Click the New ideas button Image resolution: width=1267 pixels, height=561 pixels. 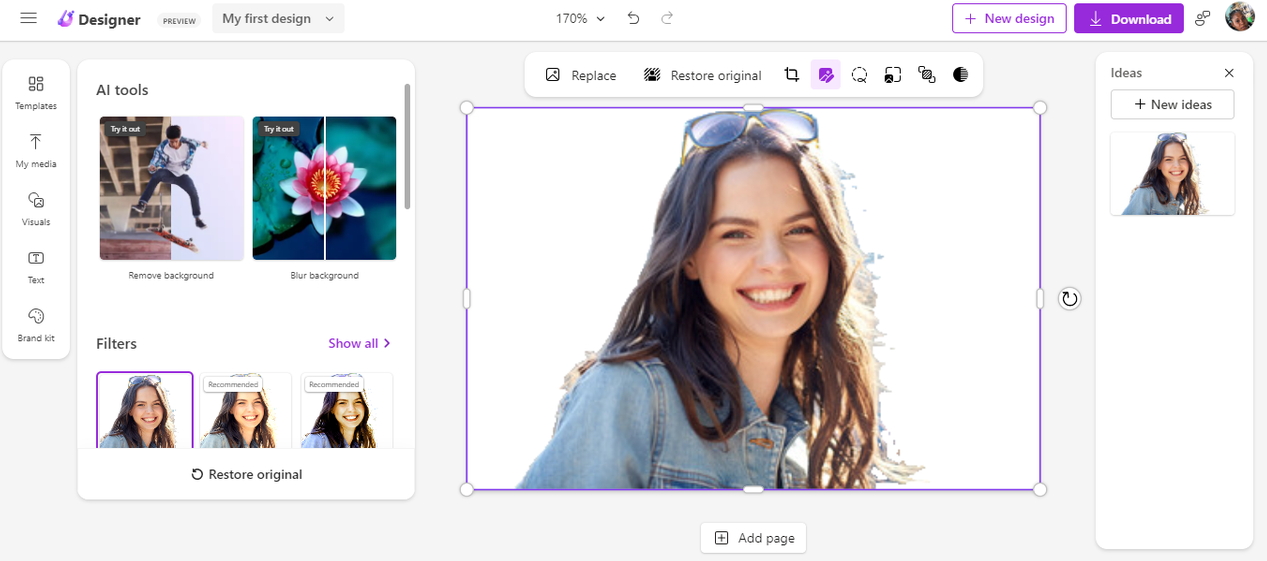[1172, 104]
